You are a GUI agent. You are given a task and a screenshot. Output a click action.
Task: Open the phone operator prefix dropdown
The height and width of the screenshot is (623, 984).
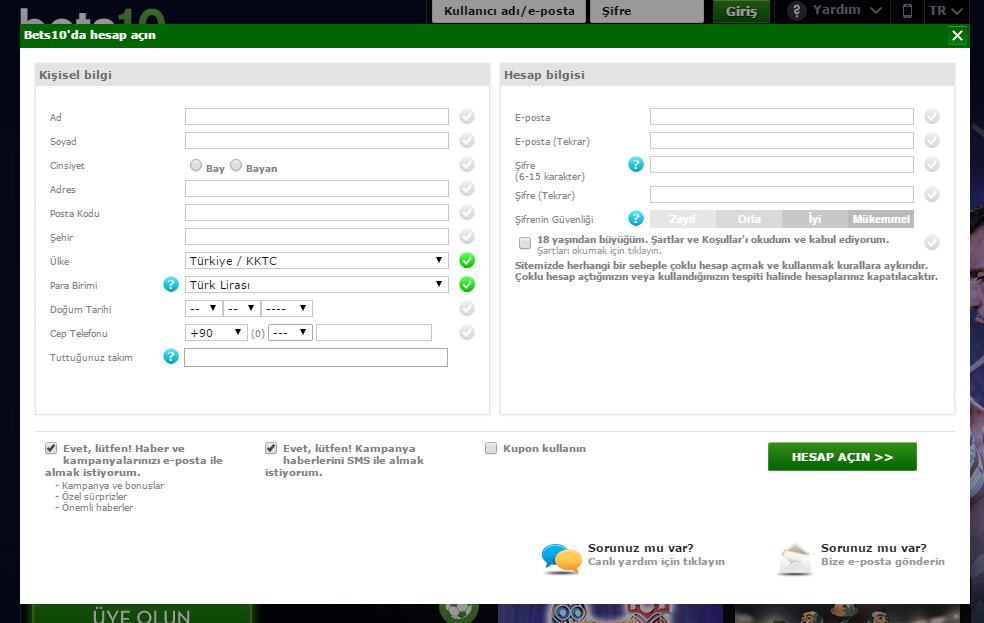pos(290,333)
